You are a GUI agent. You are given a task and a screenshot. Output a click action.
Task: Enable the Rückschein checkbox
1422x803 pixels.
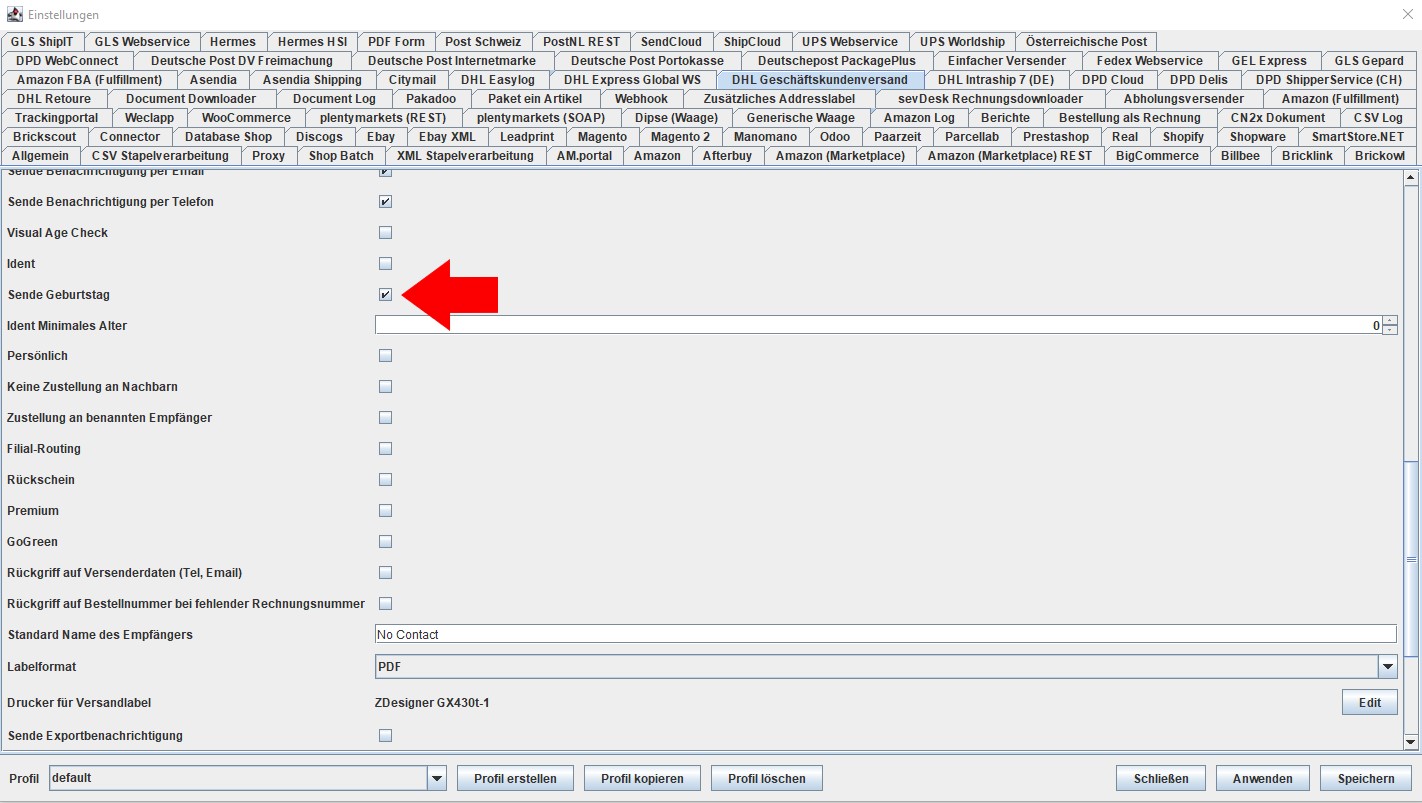tap(385, 480)
